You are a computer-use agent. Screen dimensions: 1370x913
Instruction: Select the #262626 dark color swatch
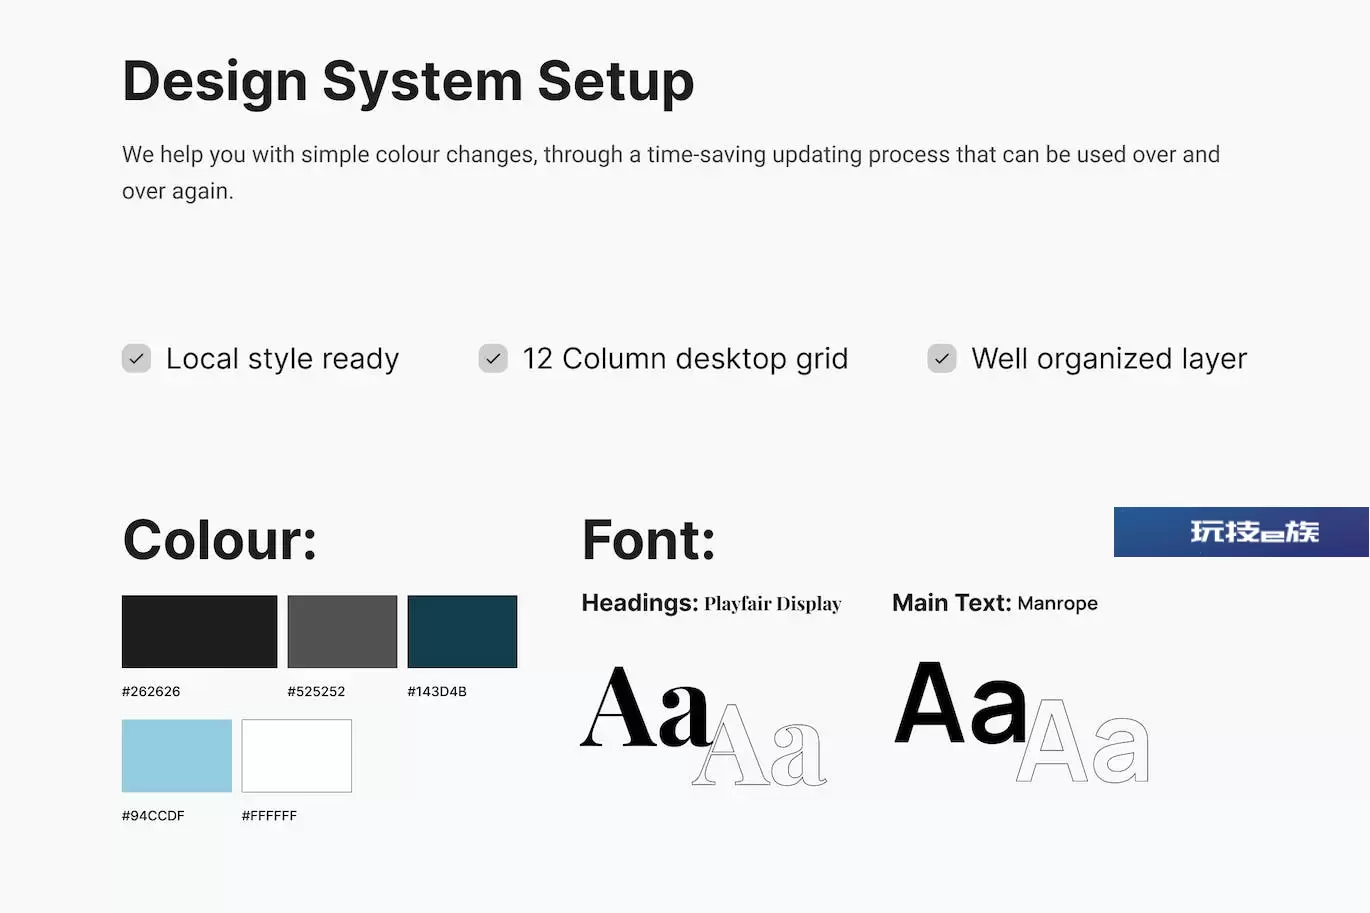[x=199, y=631]
